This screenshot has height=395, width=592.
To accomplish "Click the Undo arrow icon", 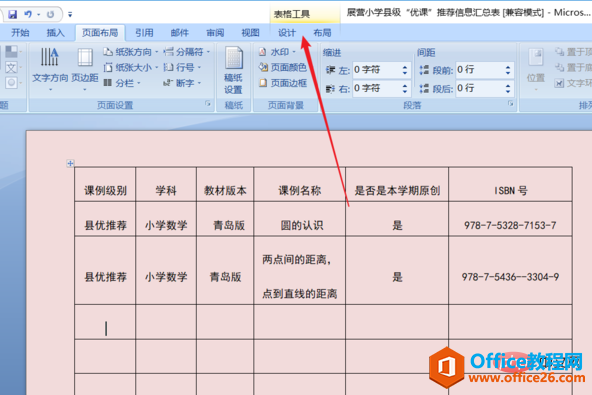I will coord(28,14).
